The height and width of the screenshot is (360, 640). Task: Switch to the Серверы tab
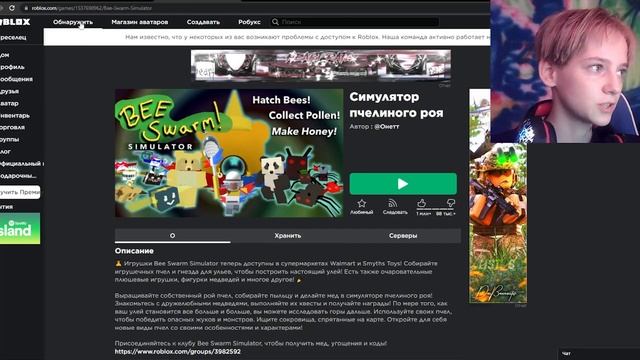tap(403, 236)
